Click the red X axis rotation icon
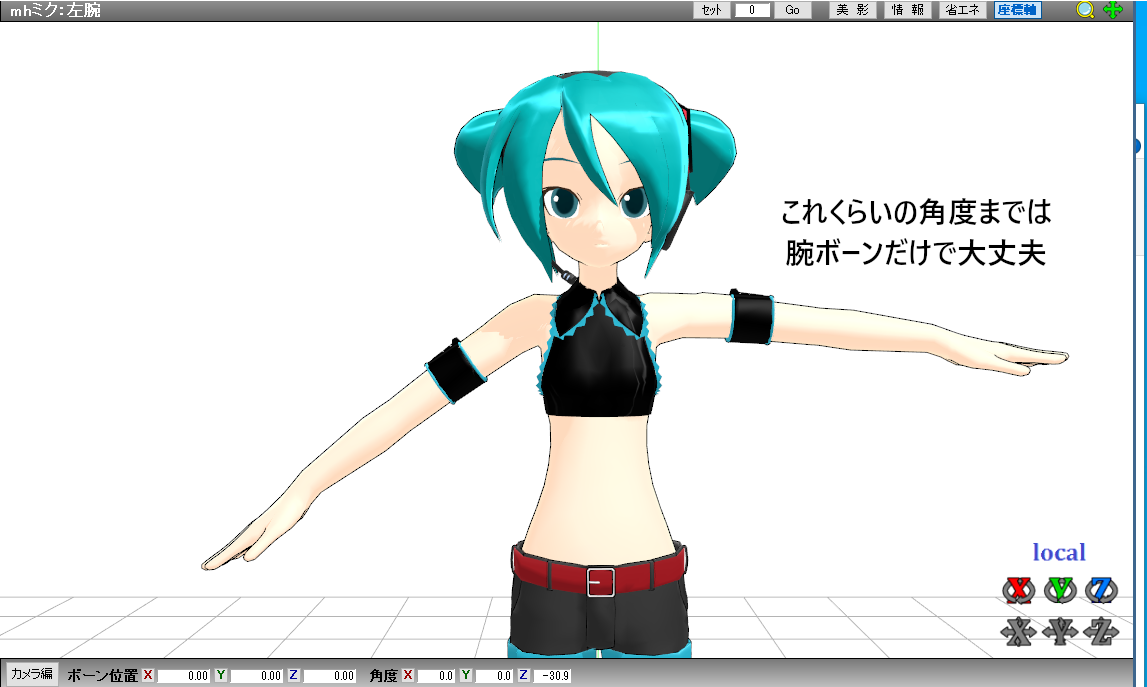 [x=1018, y=590]
